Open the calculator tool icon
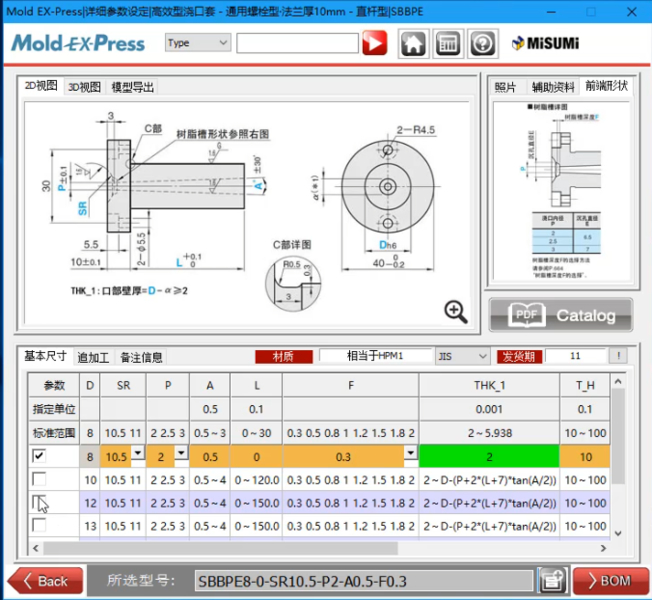The width and height of the screenshot is (652, 600). coord(448,43)
